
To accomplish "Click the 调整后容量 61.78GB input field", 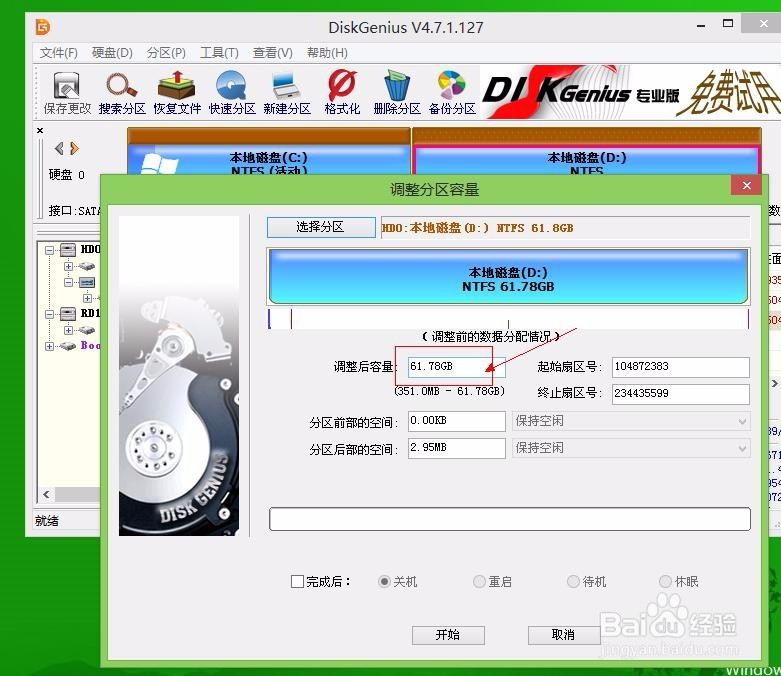I will coord(456,367).
